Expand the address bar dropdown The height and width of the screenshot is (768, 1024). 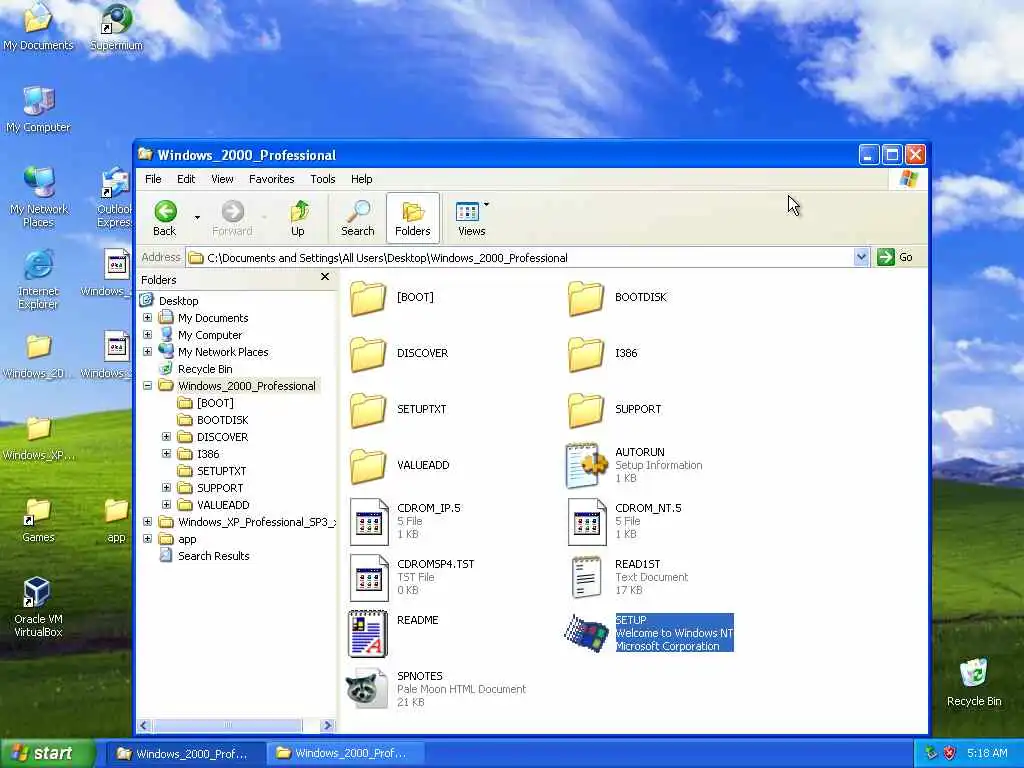pos(861,257)
